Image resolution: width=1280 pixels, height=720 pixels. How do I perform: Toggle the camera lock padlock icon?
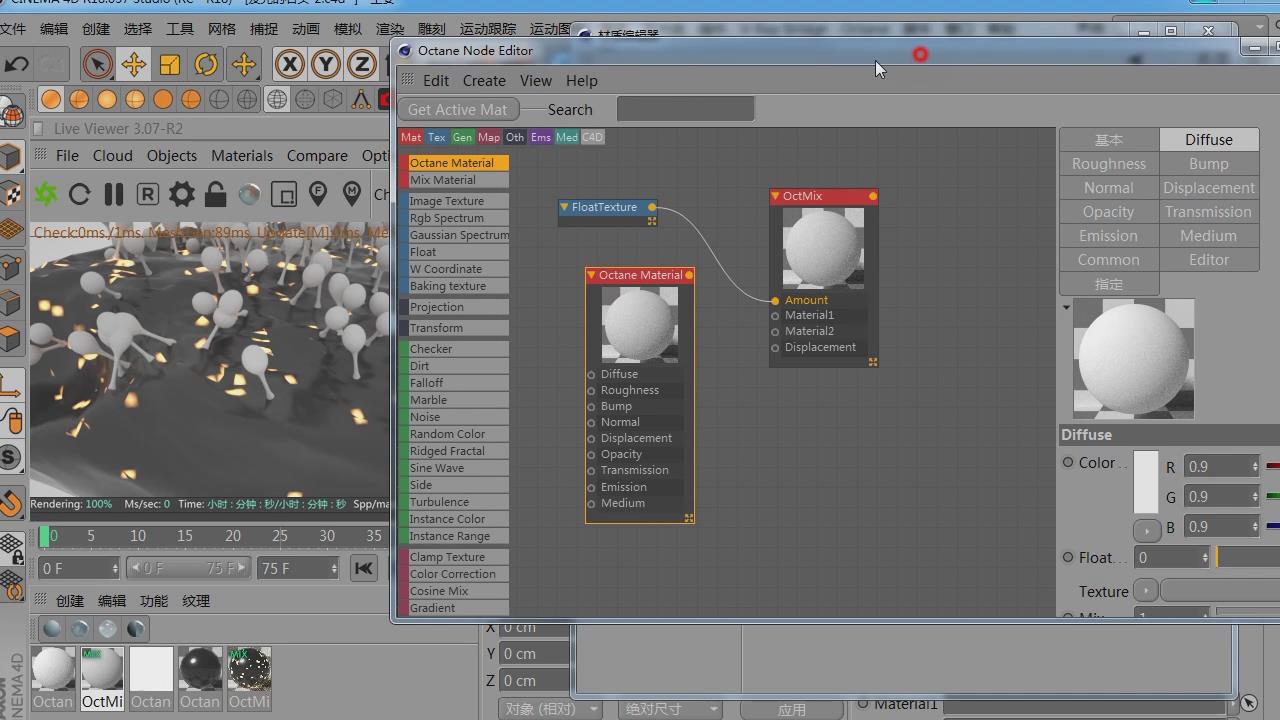(215, 194)
